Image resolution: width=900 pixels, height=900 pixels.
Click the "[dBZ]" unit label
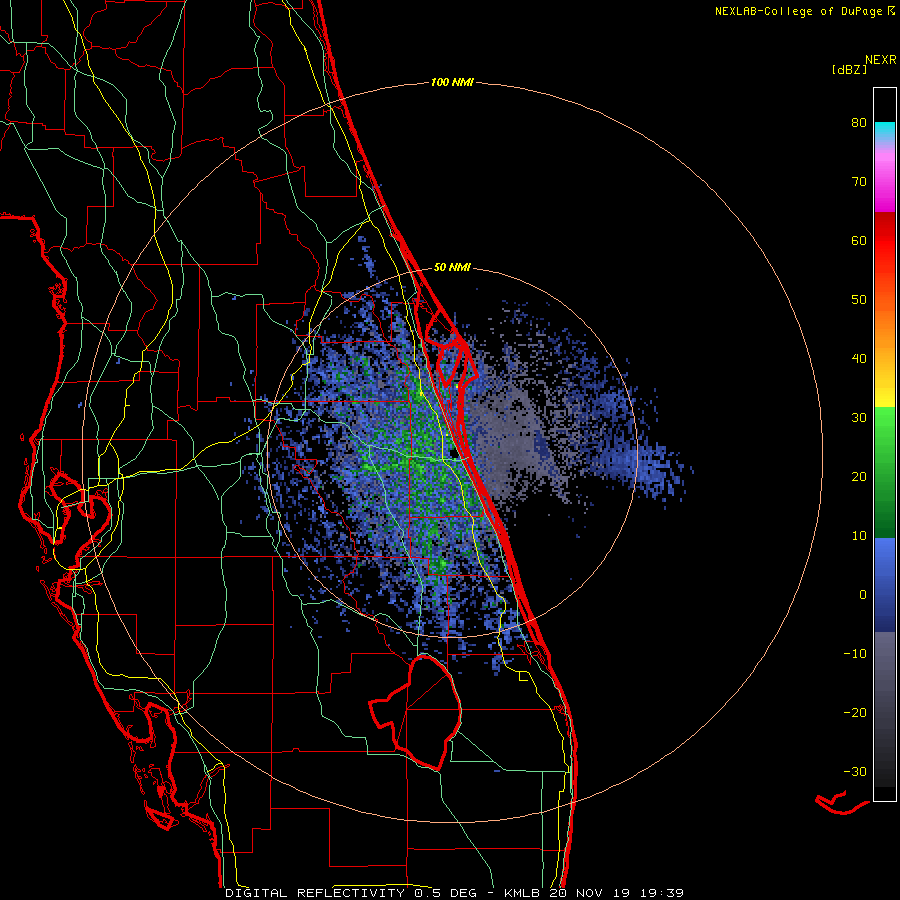coord(848,70)
